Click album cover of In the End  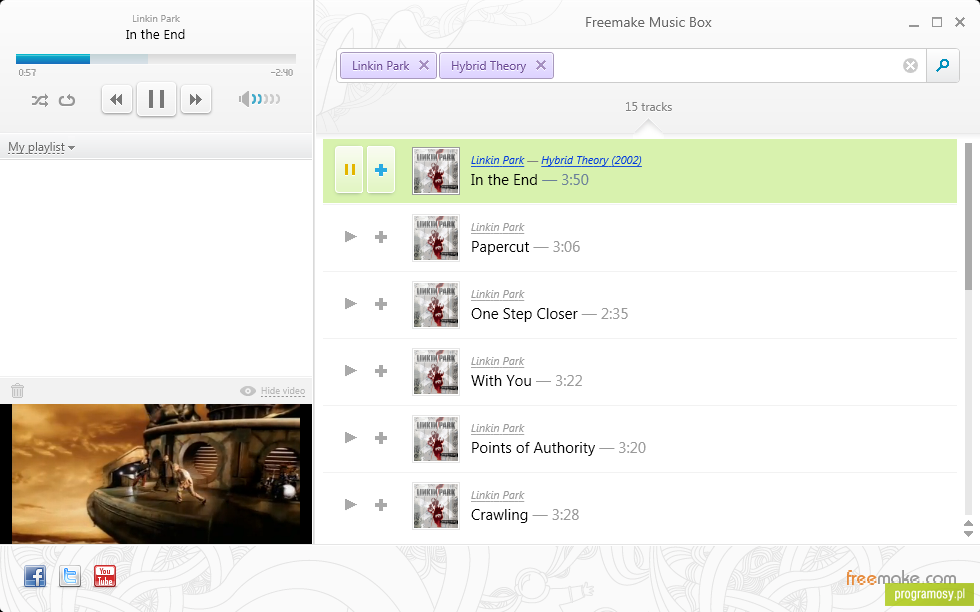[x=436, y=171]
